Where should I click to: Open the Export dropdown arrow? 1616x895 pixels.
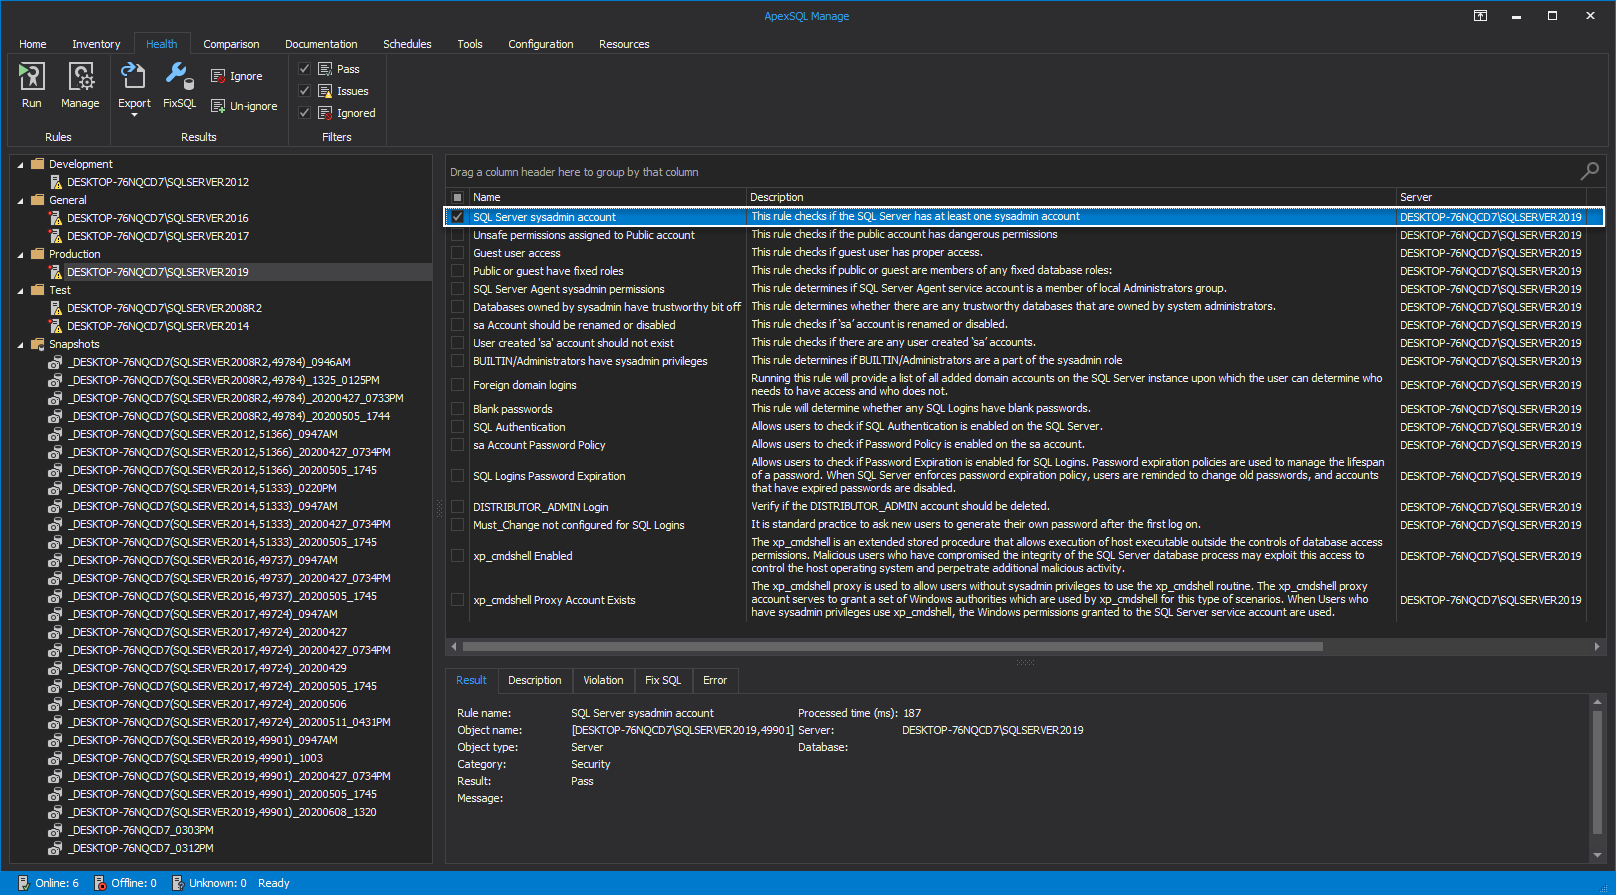tap(134, 116)
